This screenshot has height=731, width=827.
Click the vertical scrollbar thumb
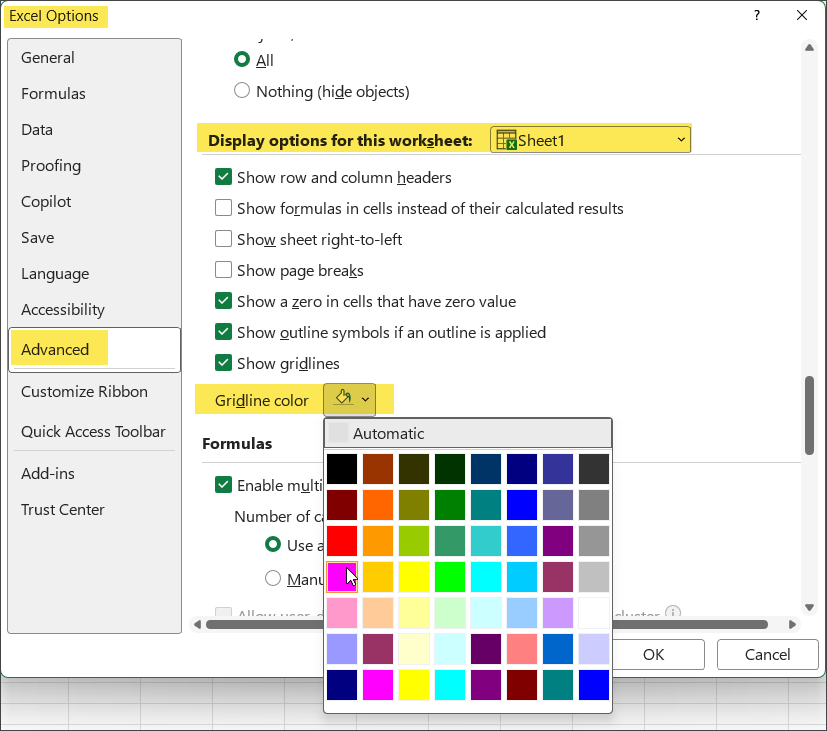(810, 415)
